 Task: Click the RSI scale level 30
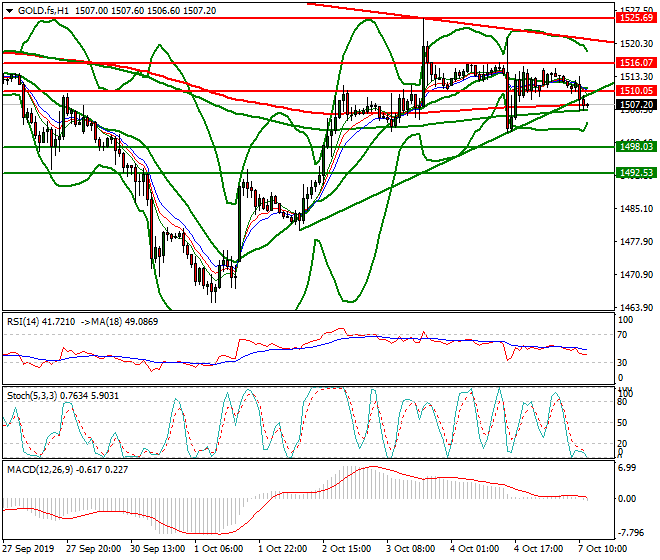point(623,363)
